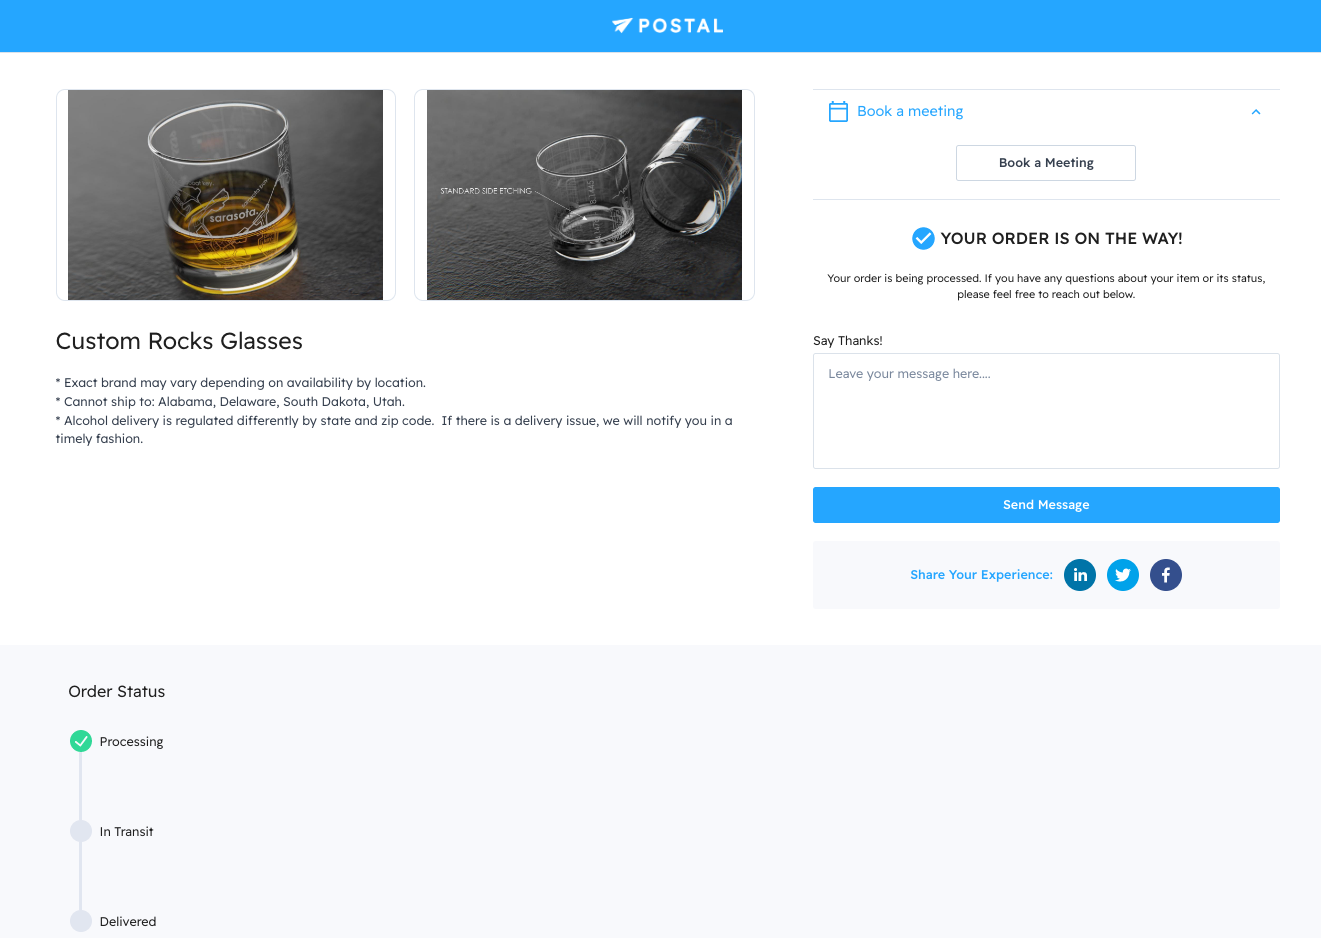Click the calendar icon beside Book a meeting
Image resolution: width=1321 pixels, height=938 pixels.
click(x=838, y=112)
